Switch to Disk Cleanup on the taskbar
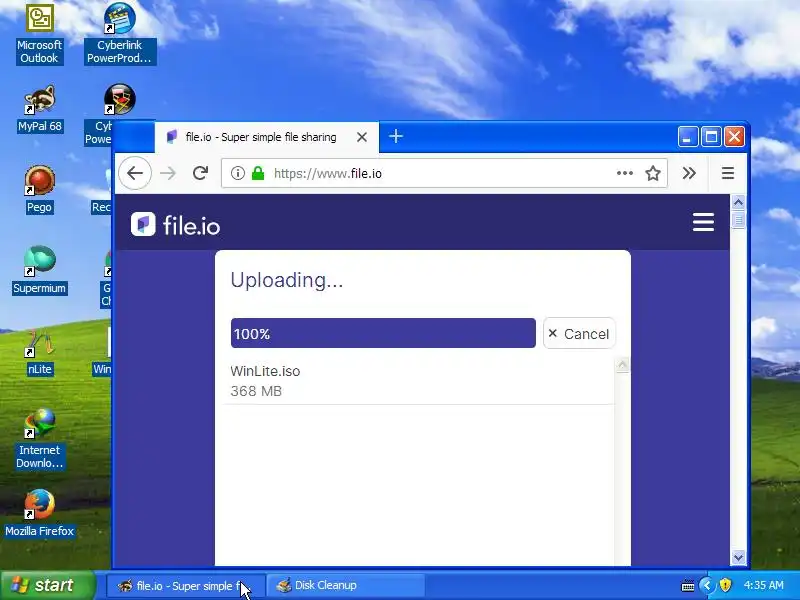 (x=346, y=586)
